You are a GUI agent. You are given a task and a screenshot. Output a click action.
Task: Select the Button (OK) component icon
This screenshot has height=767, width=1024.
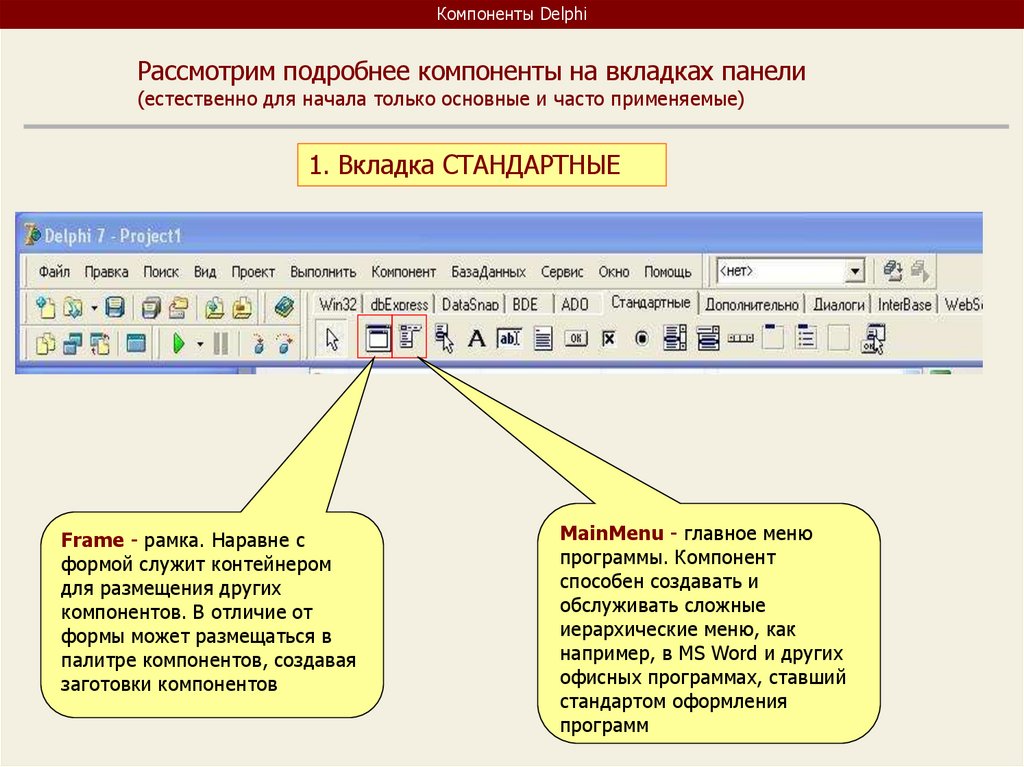[575, 338]
